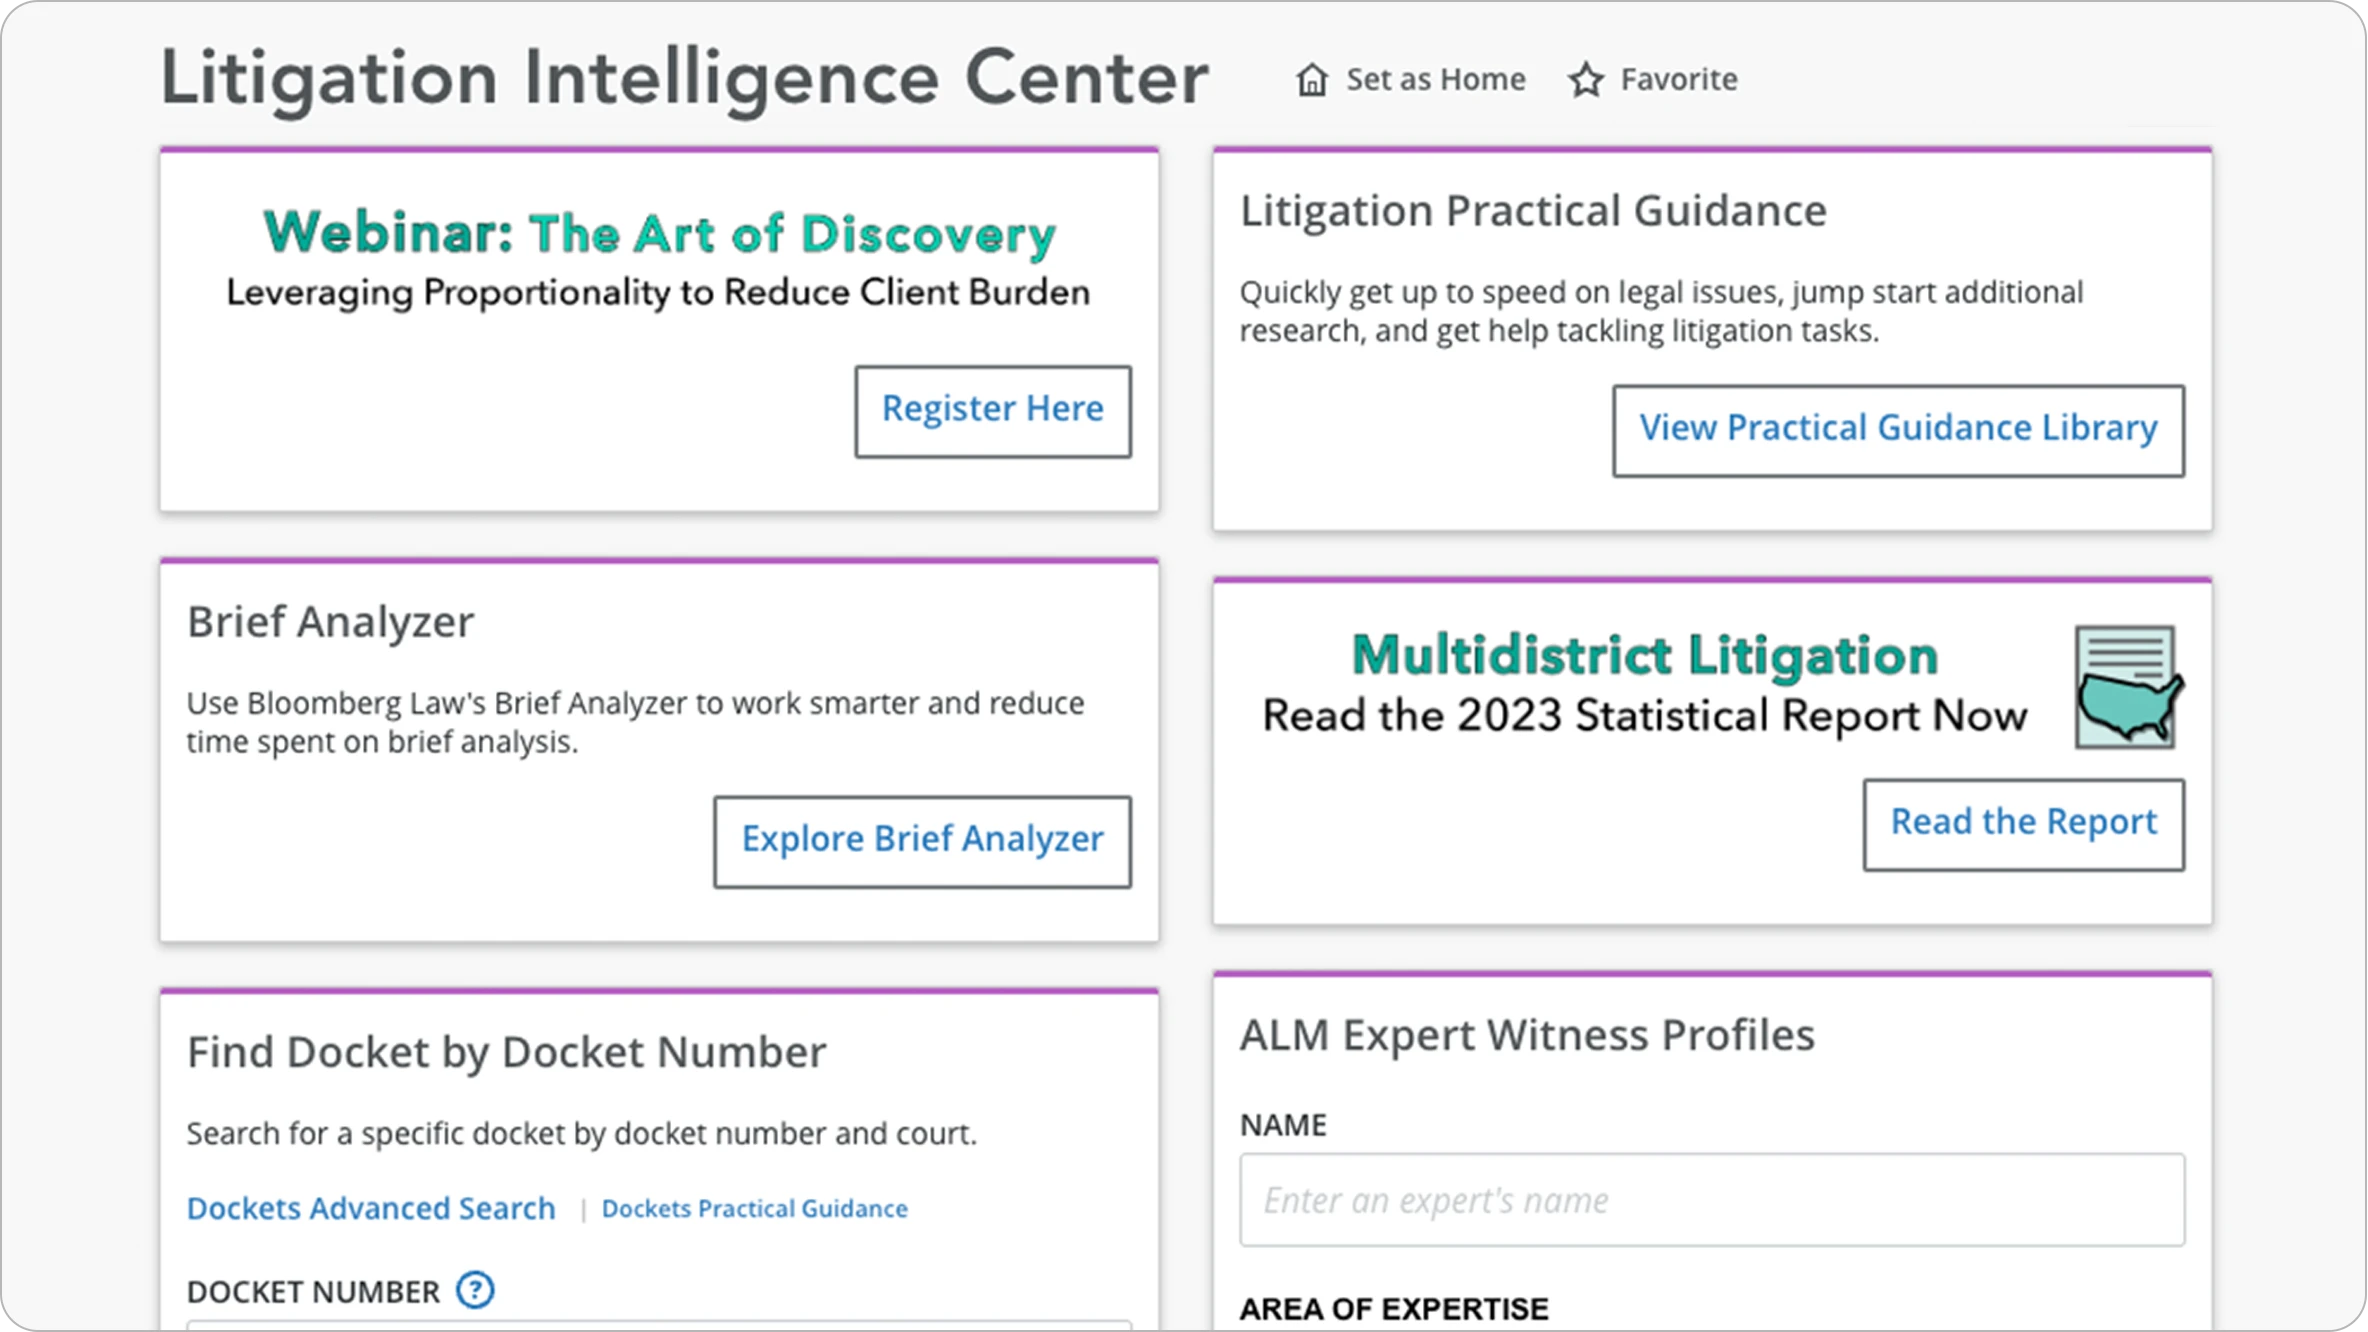Follow the Dockets Advanced Search link

[371, 1208]
